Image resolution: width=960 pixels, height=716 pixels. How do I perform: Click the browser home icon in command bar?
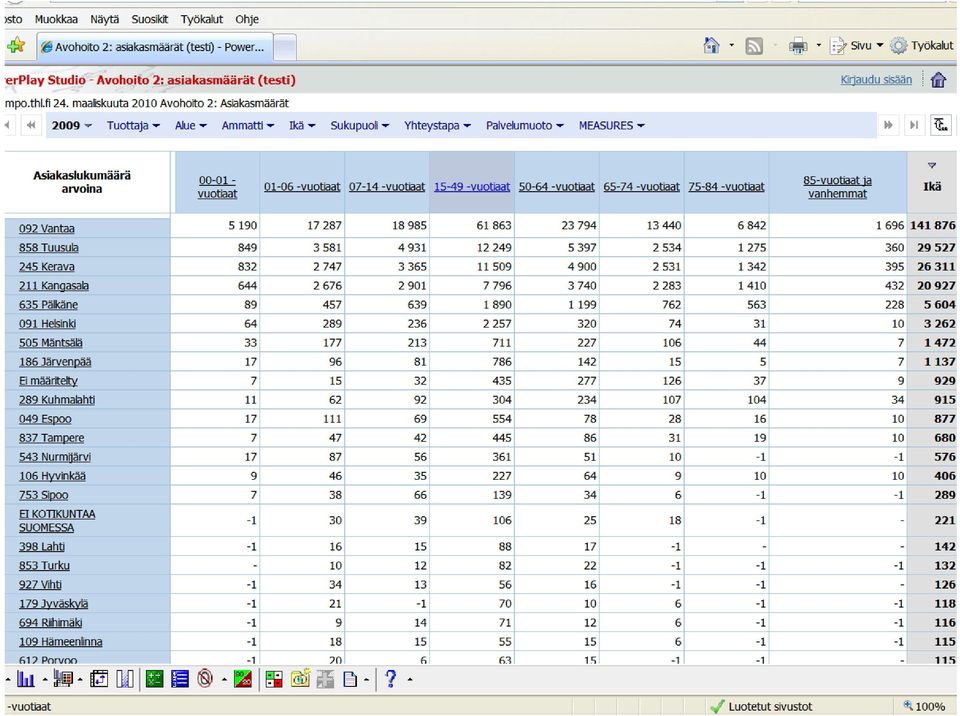pos(711,45)
